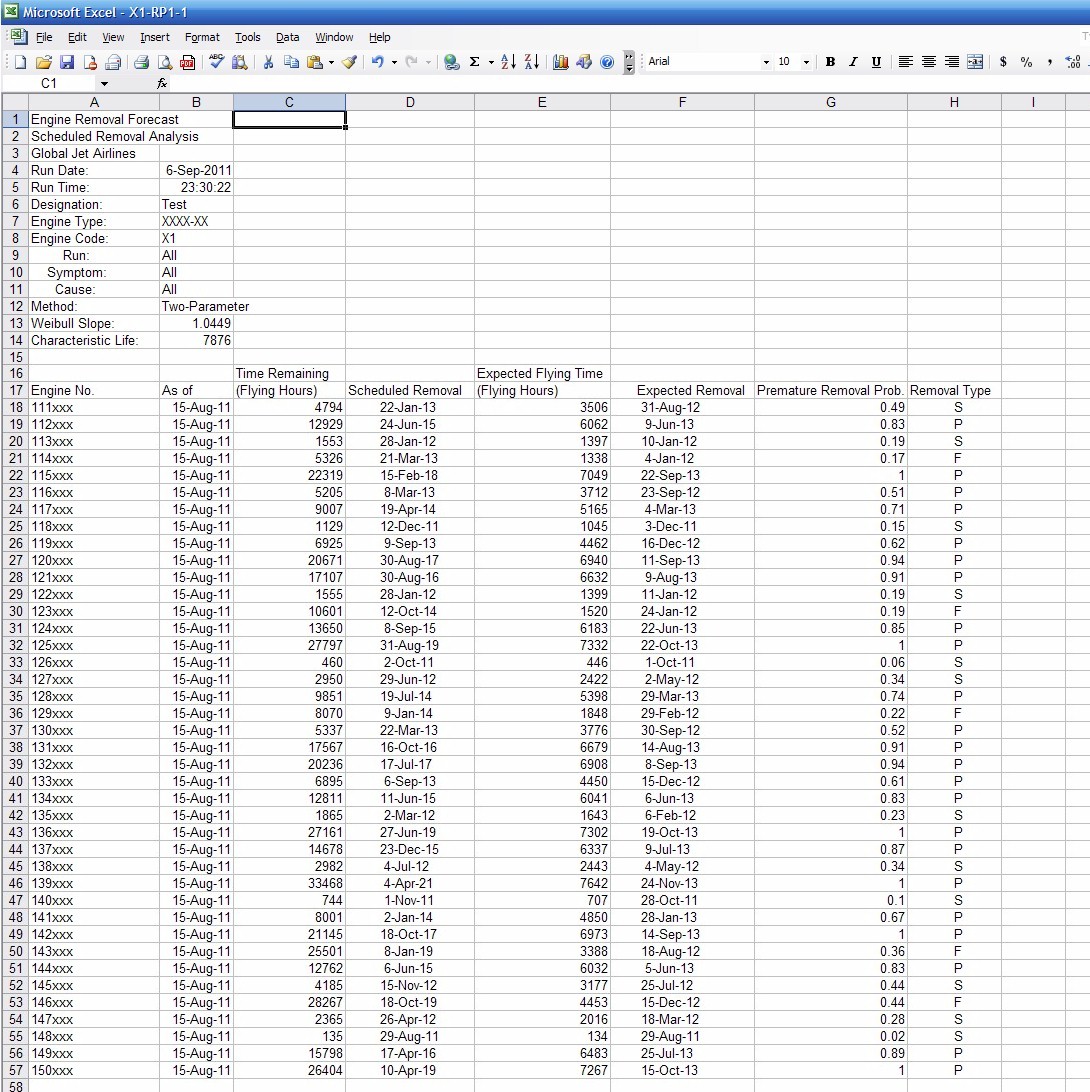Expand the Arial font name dropdown
The width and height of the screenshot is (1090, 1092).
tap(766, 62)
